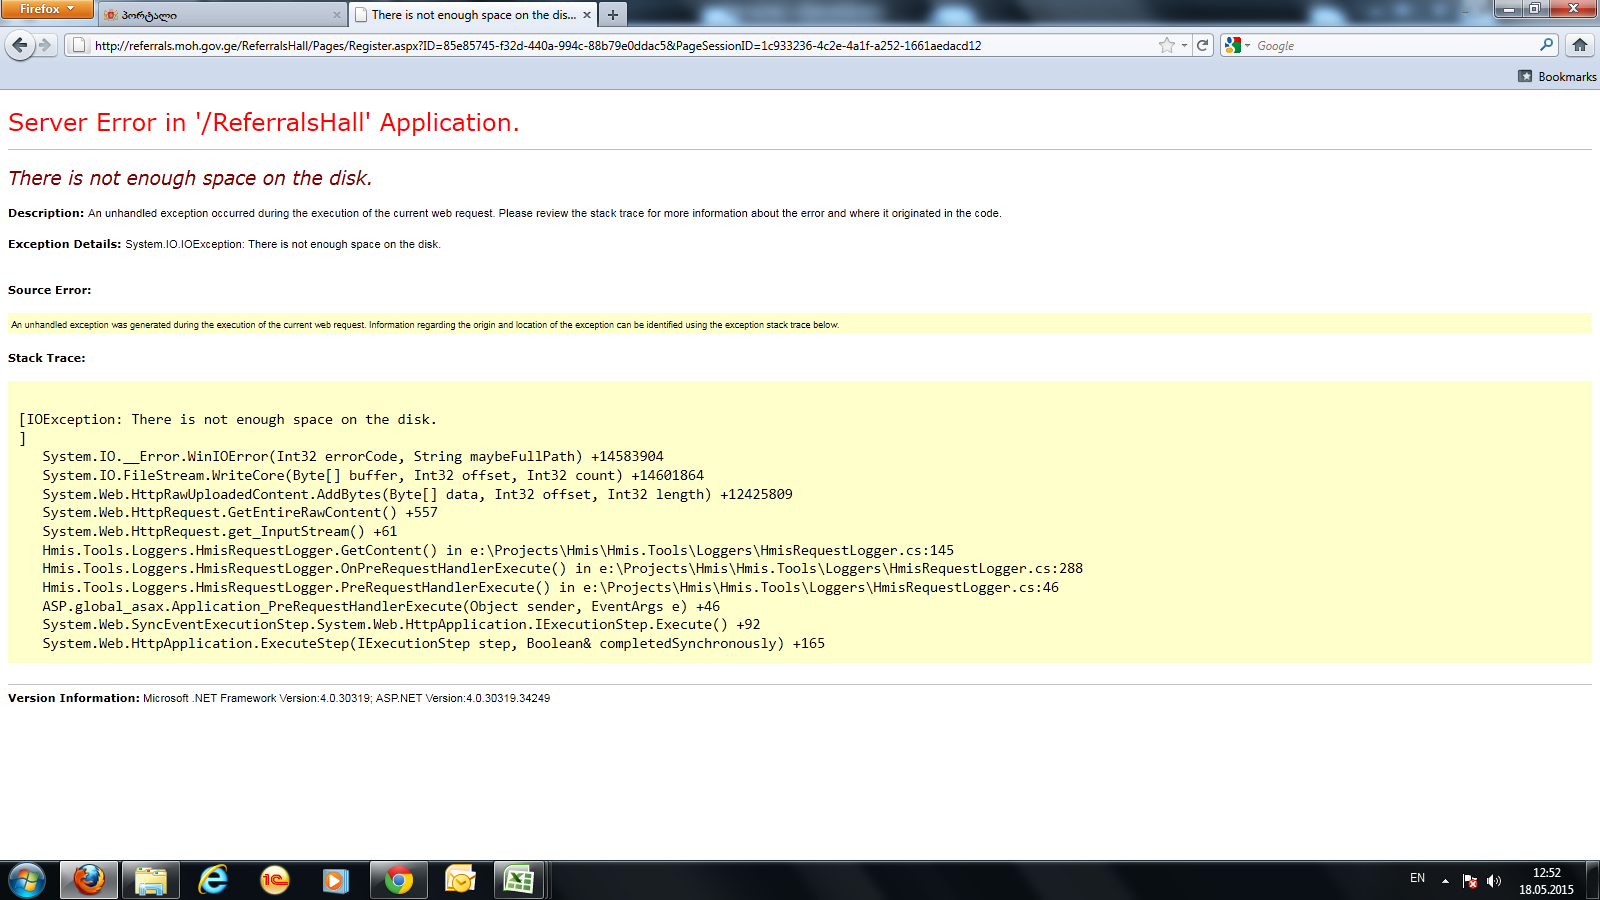Reload the page with the refresh icon
The width and height of the screenshot is (1600, 900).
tap(1203, 45)
